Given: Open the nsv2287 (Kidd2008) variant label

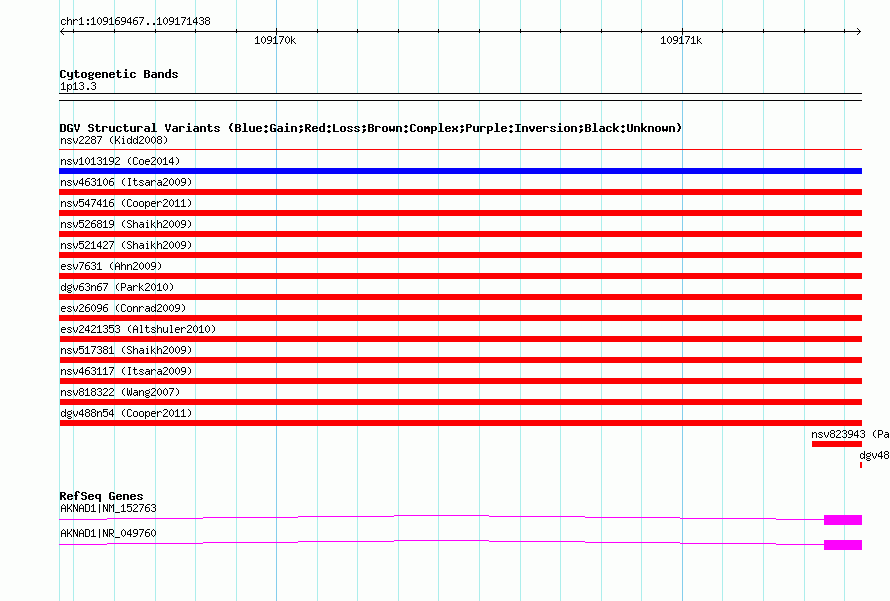Looking at the screenshot, I should [x=114, y=140].
